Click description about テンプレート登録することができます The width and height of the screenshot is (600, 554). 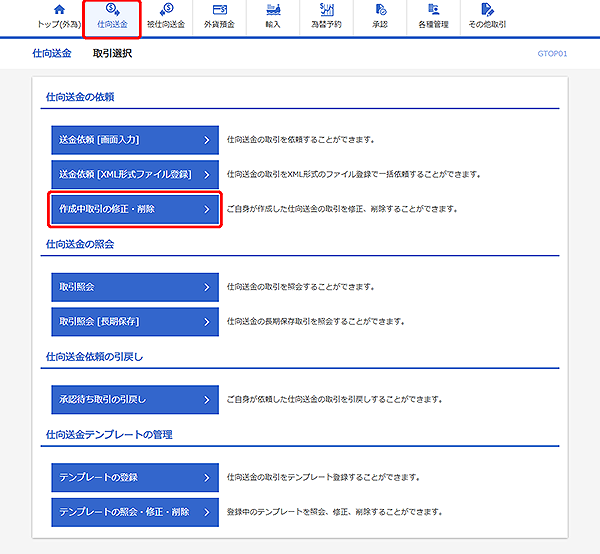324,477
